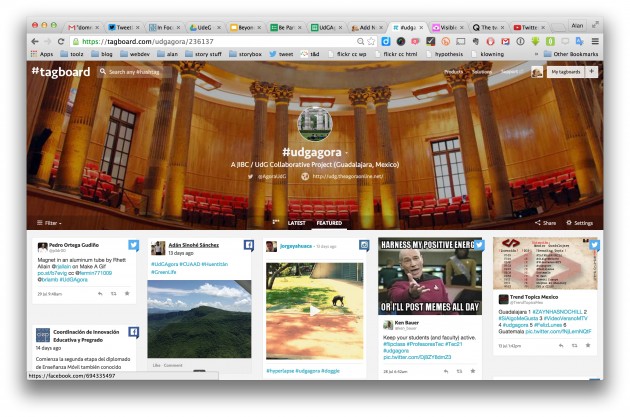
Task: Switch to the UdeG browser tab
Action: click(204, 27)
